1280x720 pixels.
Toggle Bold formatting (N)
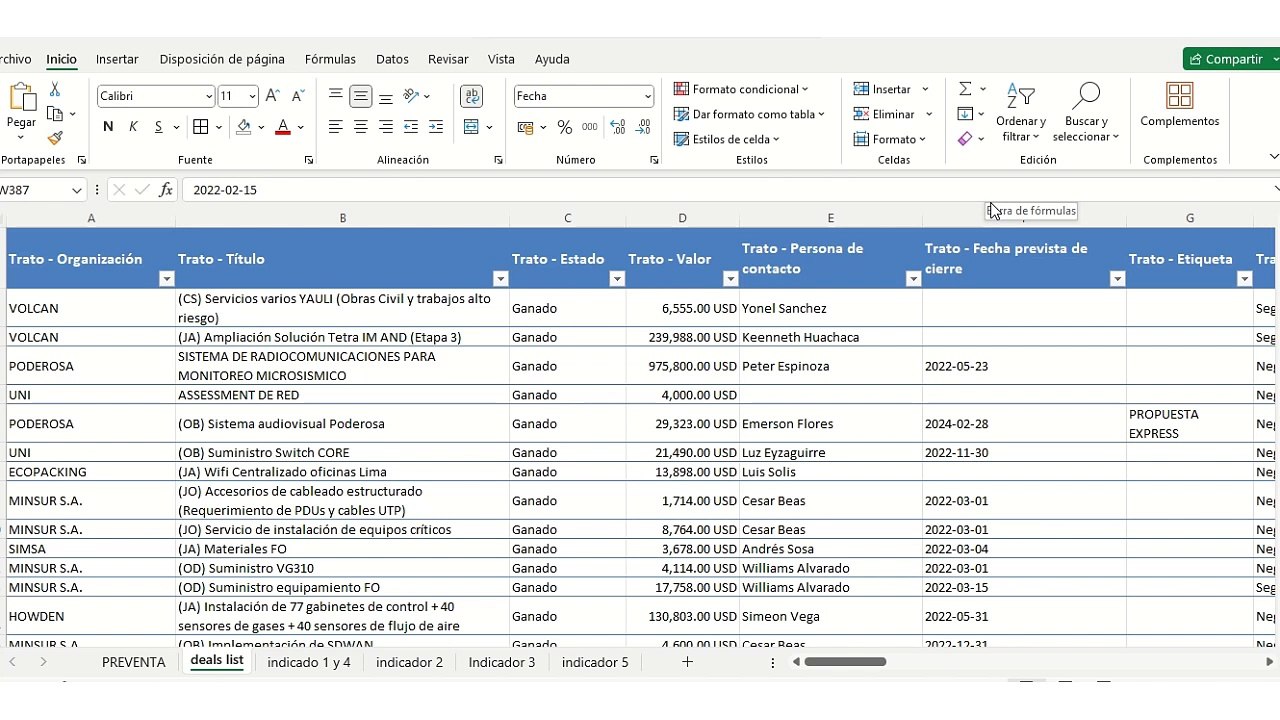coord(108,127)
